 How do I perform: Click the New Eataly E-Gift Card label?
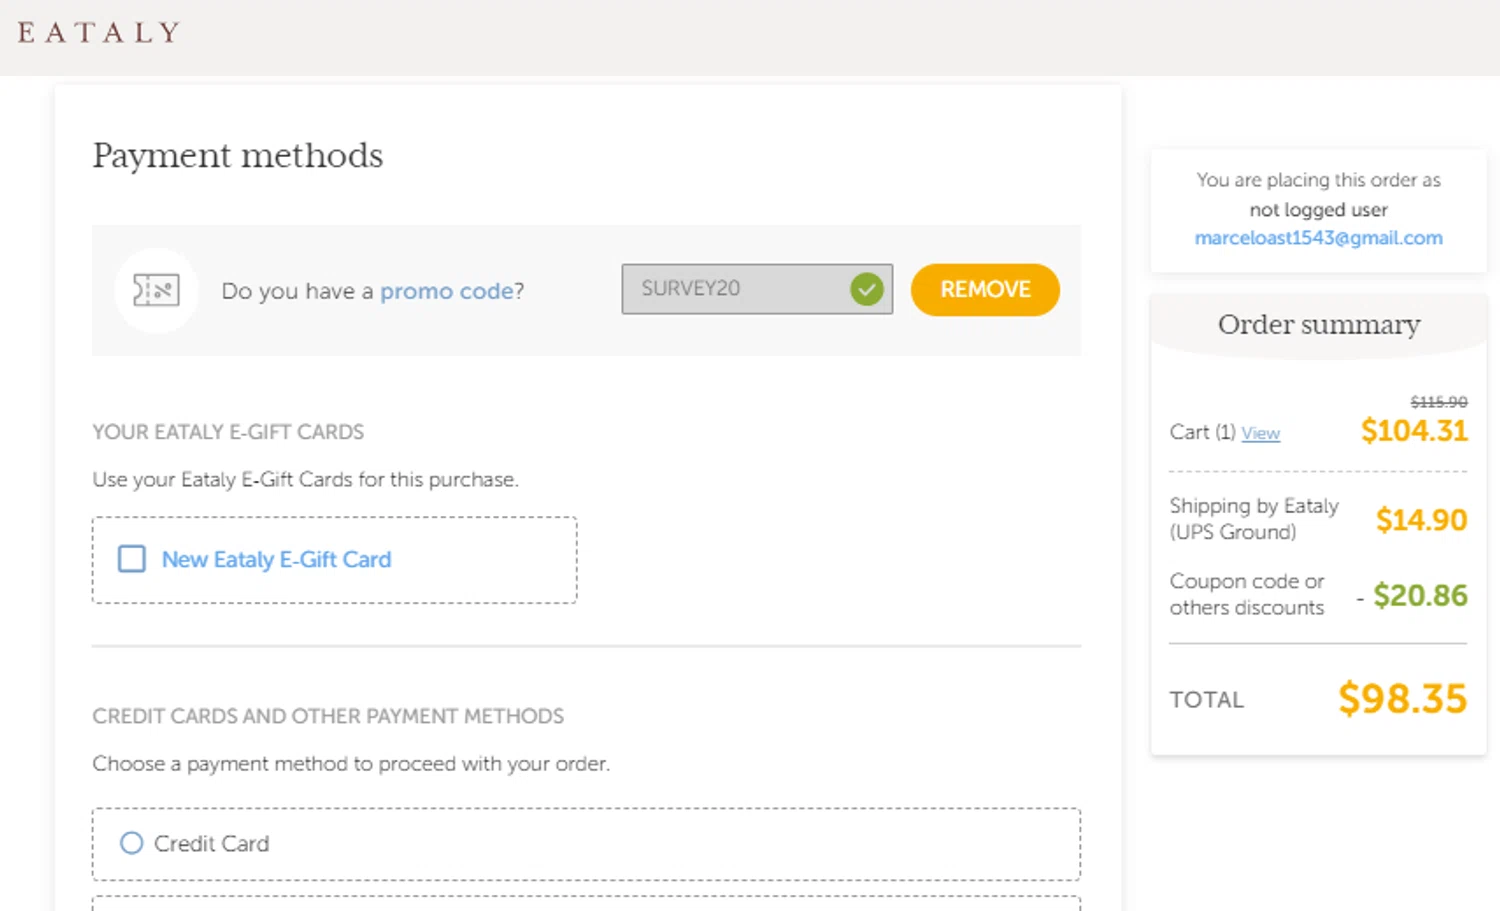click(276, 560)
